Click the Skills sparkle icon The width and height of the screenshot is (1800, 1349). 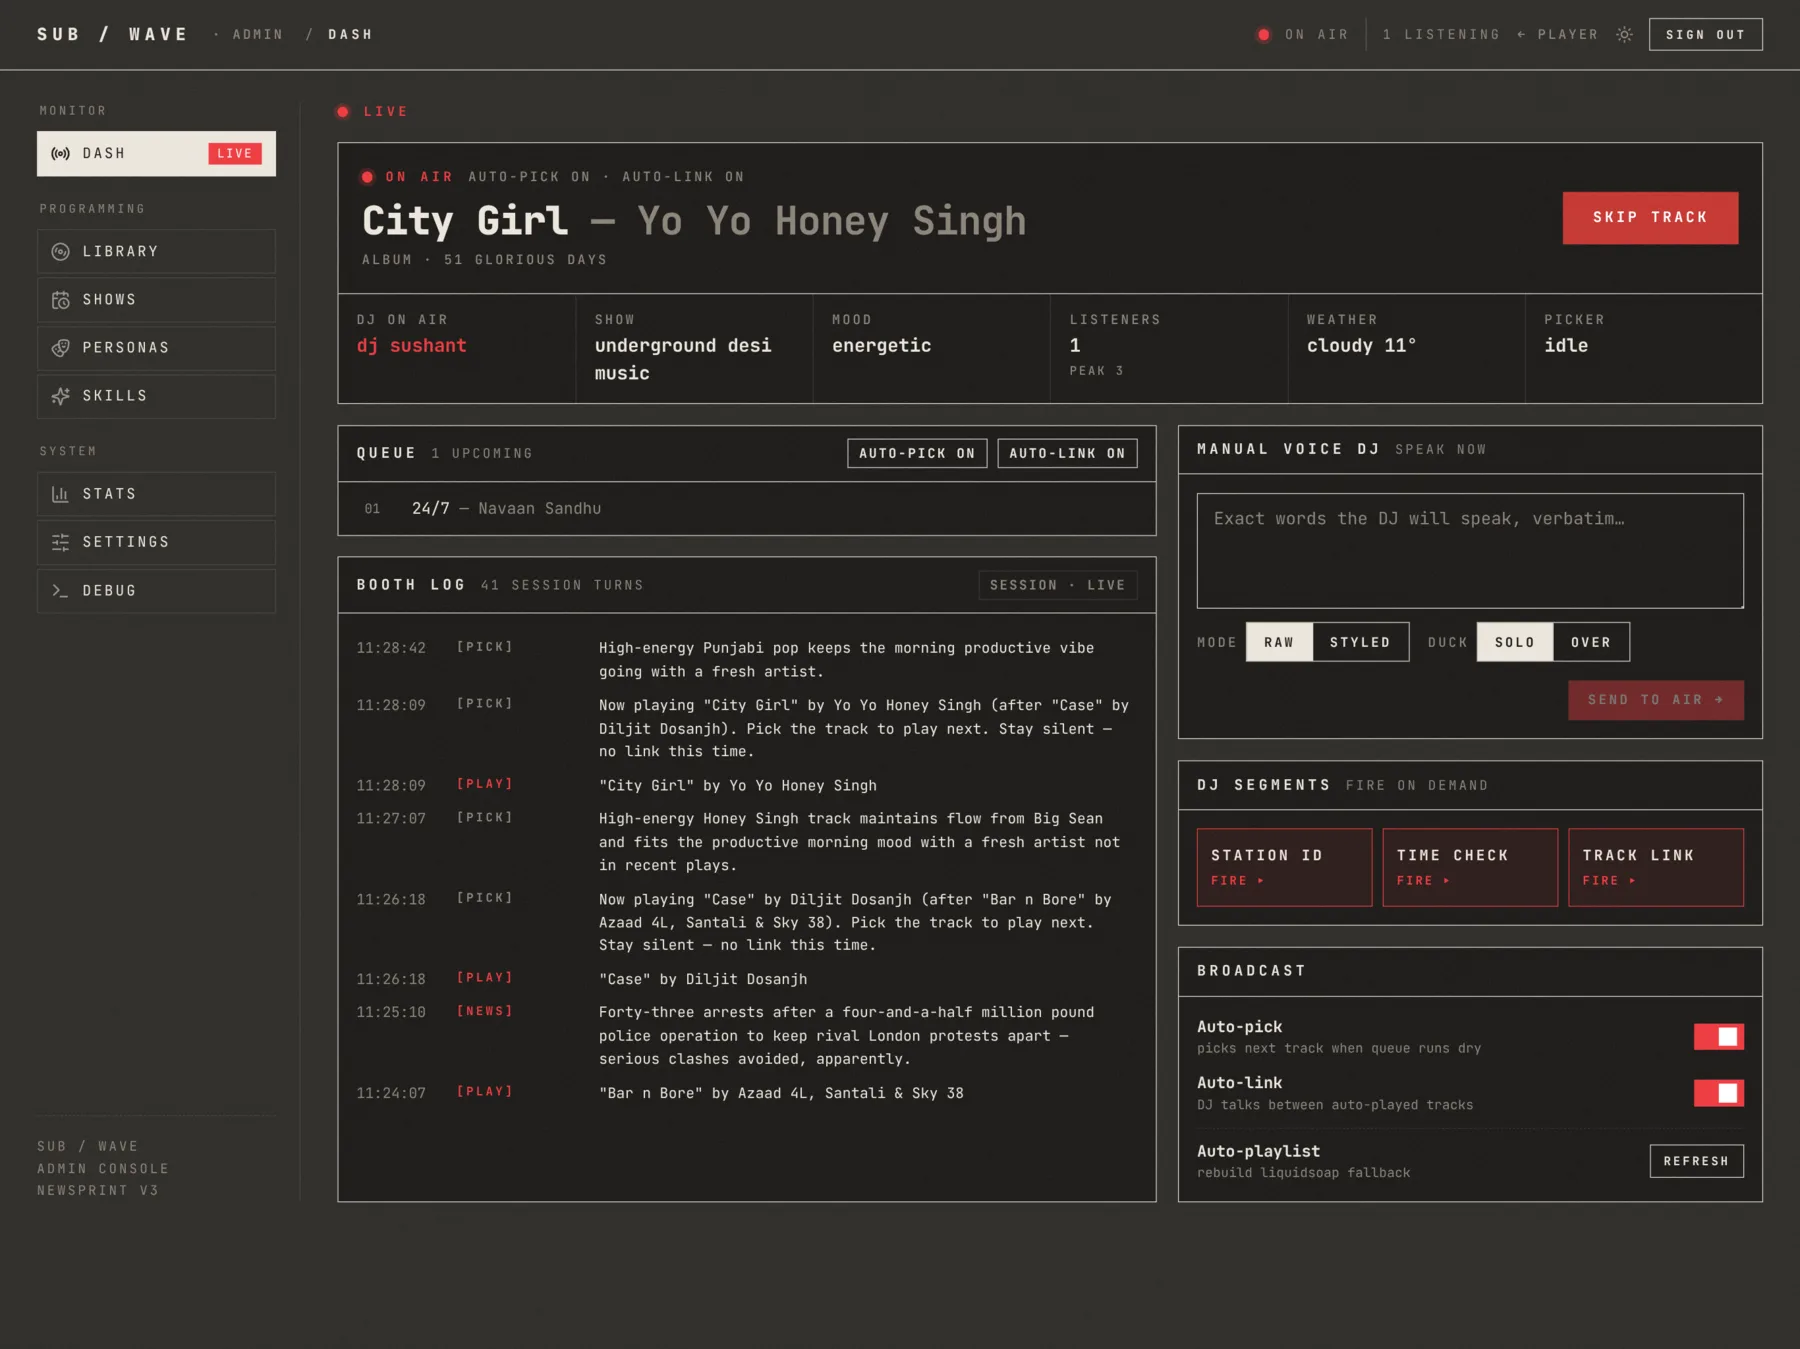61,396
